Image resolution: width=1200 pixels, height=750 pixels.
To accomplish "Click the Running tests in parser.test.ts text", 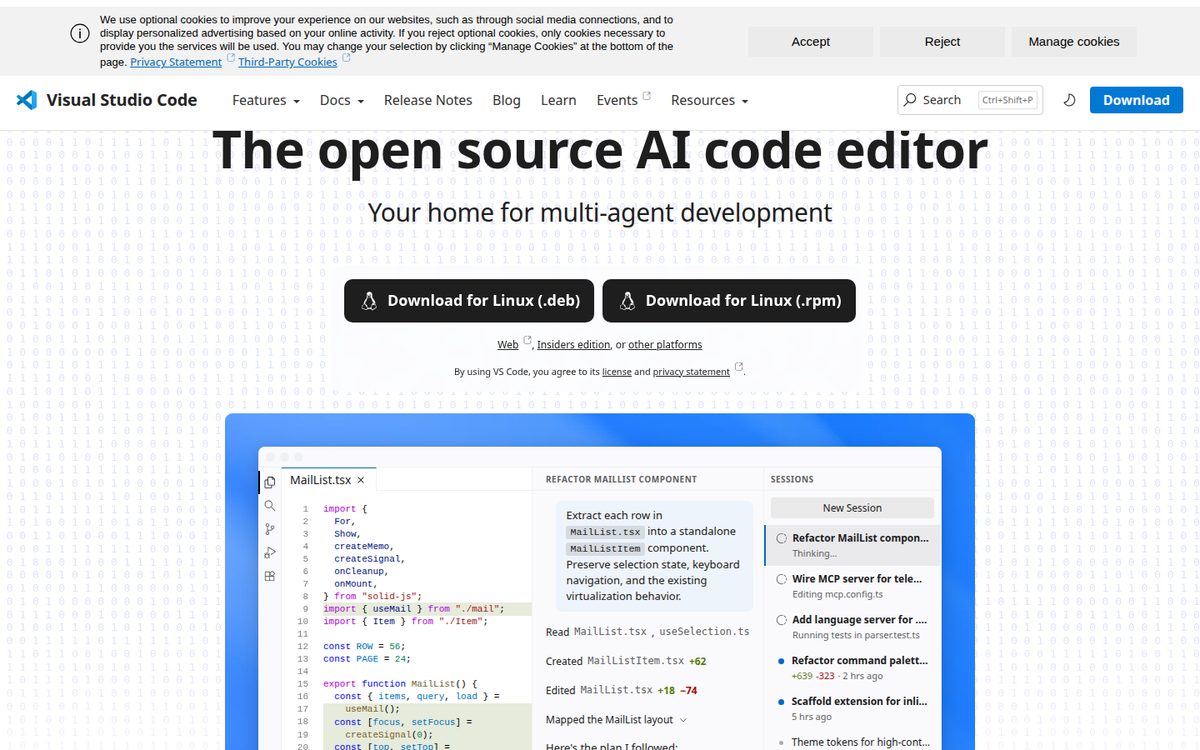I will click(x=856, y=635).
